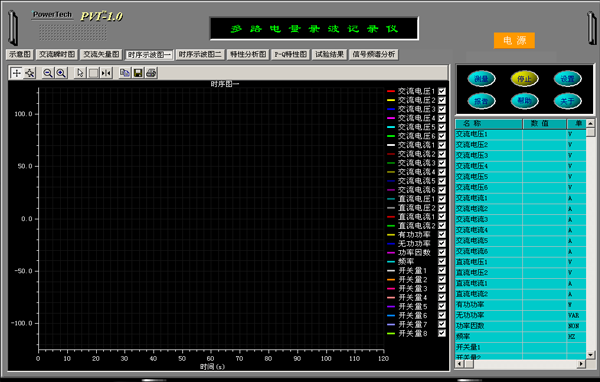Click the zoom in magnifier icon
The width and height of the screenshot is (600, 382).
click(x=61, y=73)
